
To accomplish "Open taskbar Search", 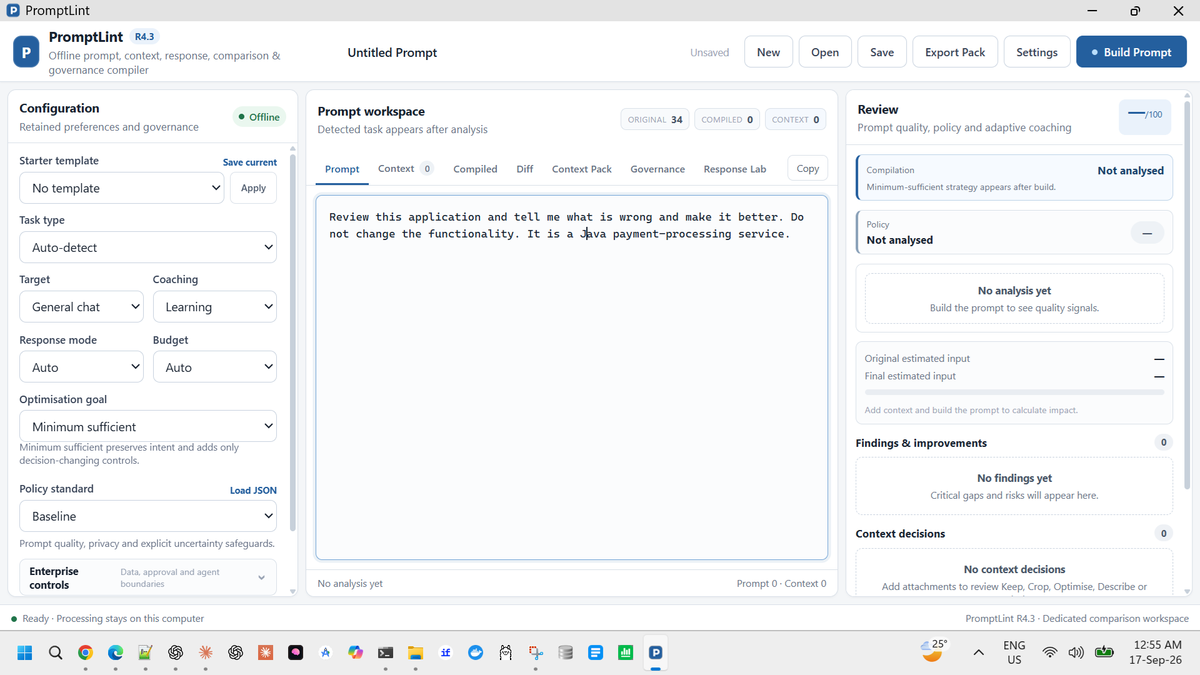I will pyautogui.click(x=55, y=653).
